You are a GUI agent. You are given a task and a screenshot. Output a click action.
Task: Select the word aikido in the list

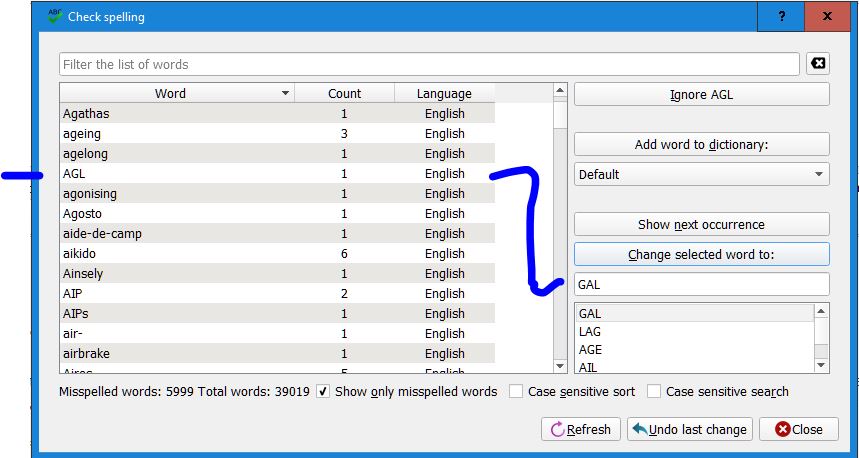pyautogui.click(x=79, y=254)
